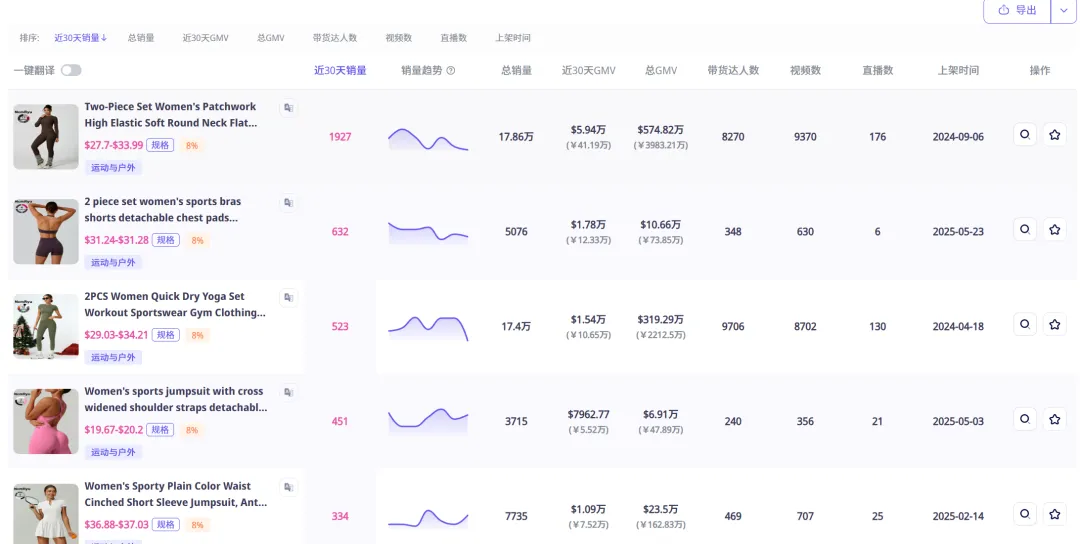This screenshot has height=544, width=1080.
Task: Click the help icon beside 销量趋势
Action: coord(451,70)
